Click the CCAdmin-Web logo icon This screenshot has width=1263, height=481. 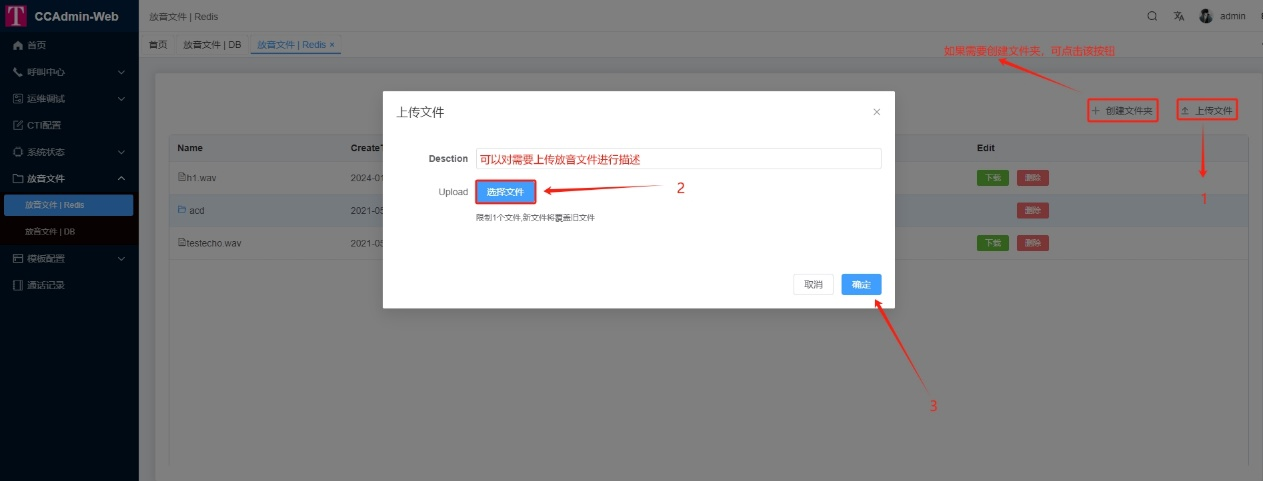click(16, 16)
